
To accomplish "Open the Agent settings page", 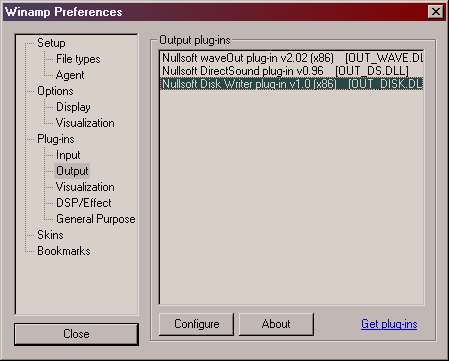I will click(70, 75).
